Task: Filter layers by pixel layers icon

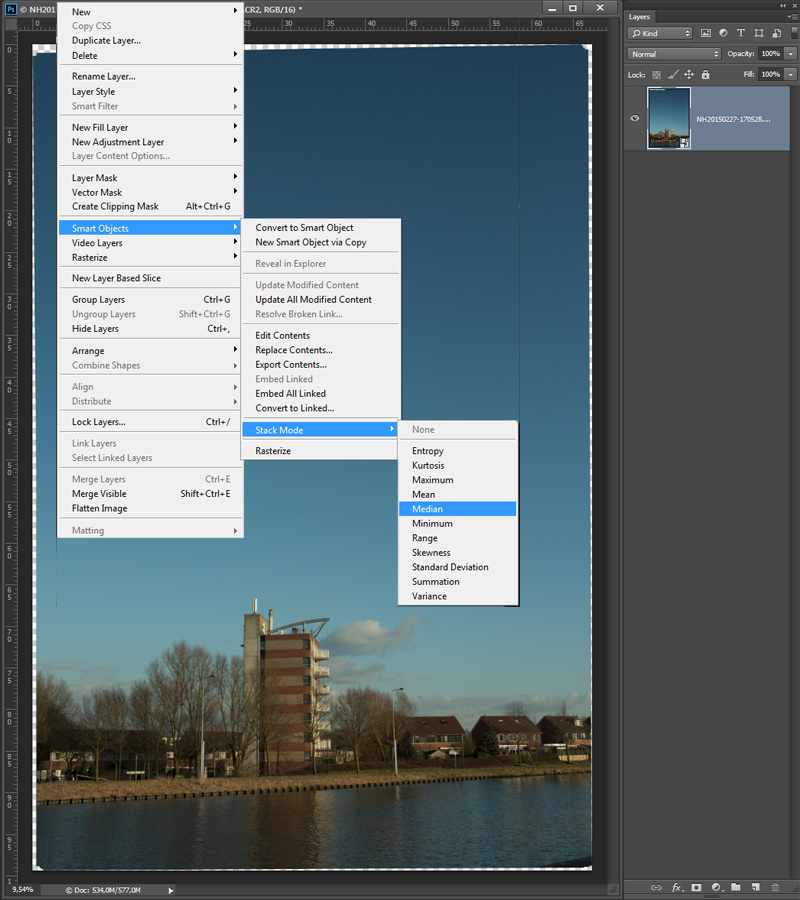Action: 706,33
